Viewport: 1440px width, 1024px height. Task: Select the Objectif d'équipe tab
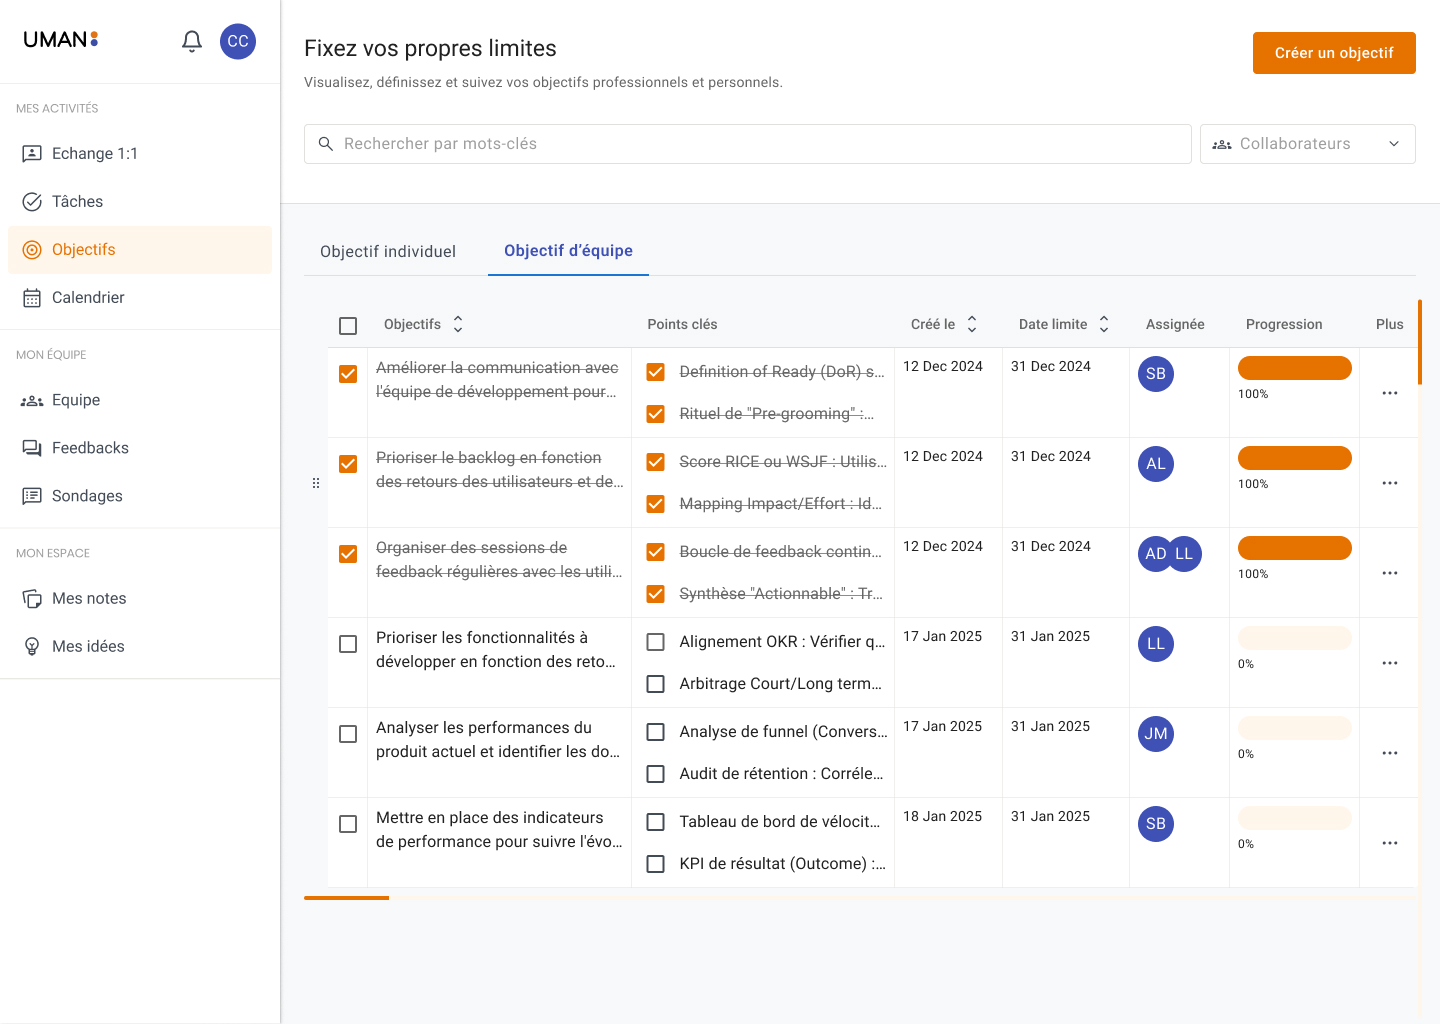tap(568, 251)
